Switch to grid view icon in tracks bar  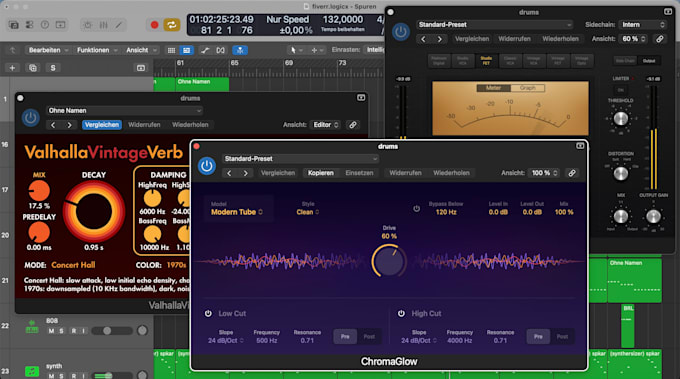171,50
